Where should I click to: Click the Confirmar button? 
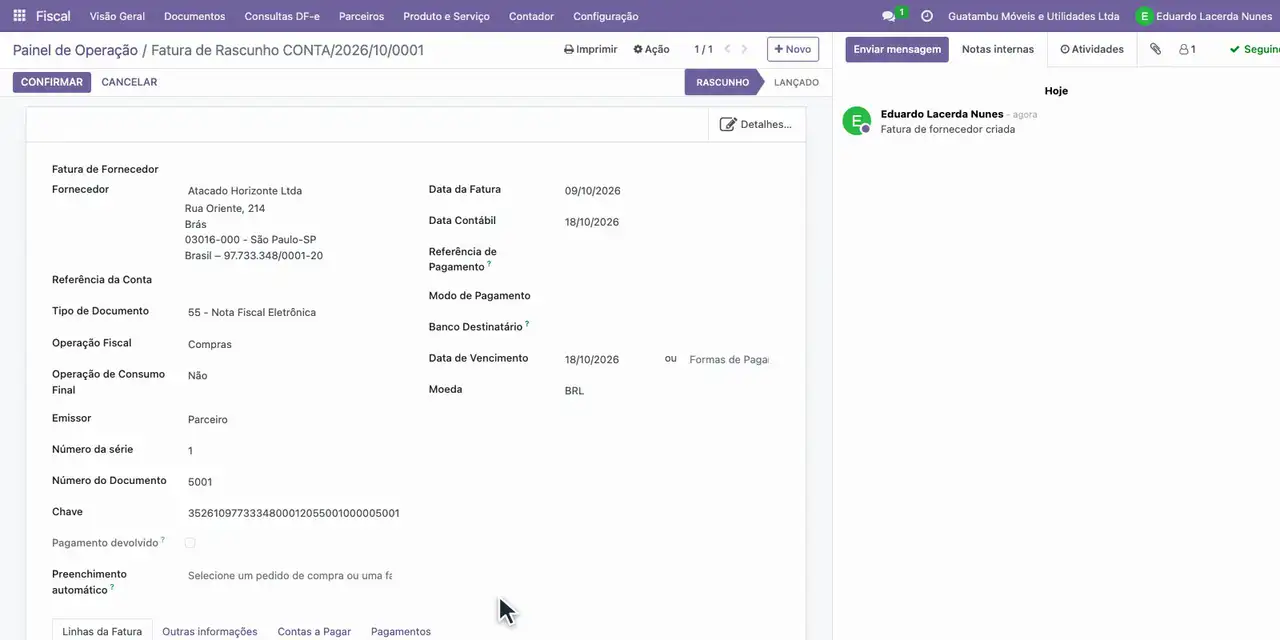(x=52, y=82)
